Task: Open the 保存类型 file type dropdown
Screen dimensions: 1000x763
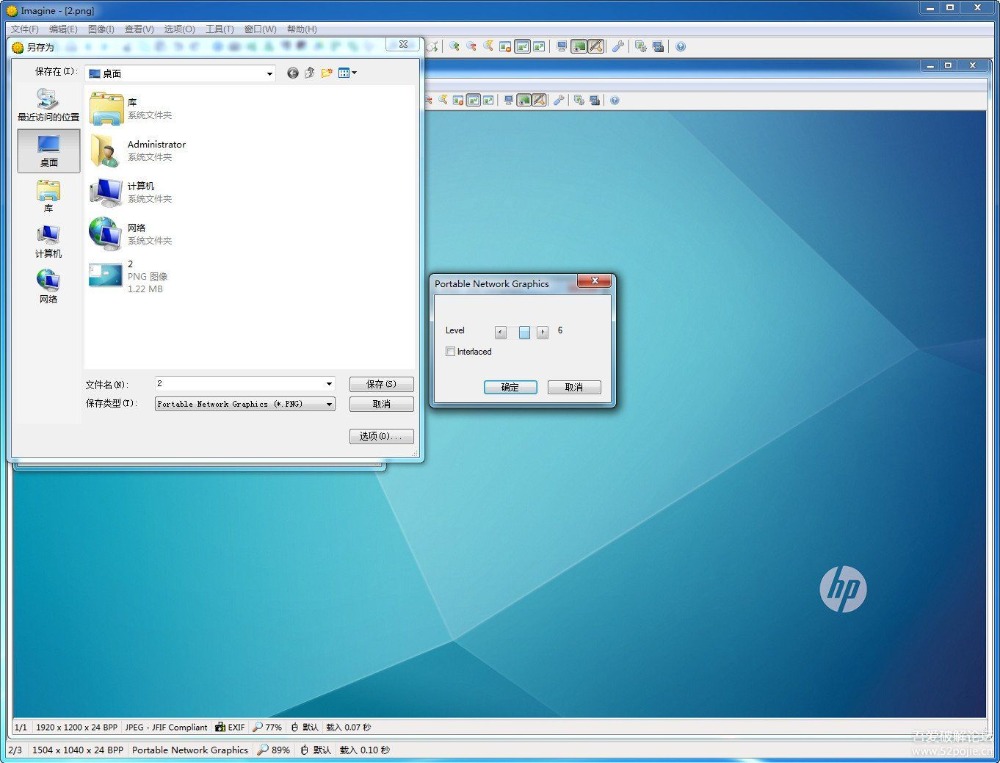Action: [329, 404]
